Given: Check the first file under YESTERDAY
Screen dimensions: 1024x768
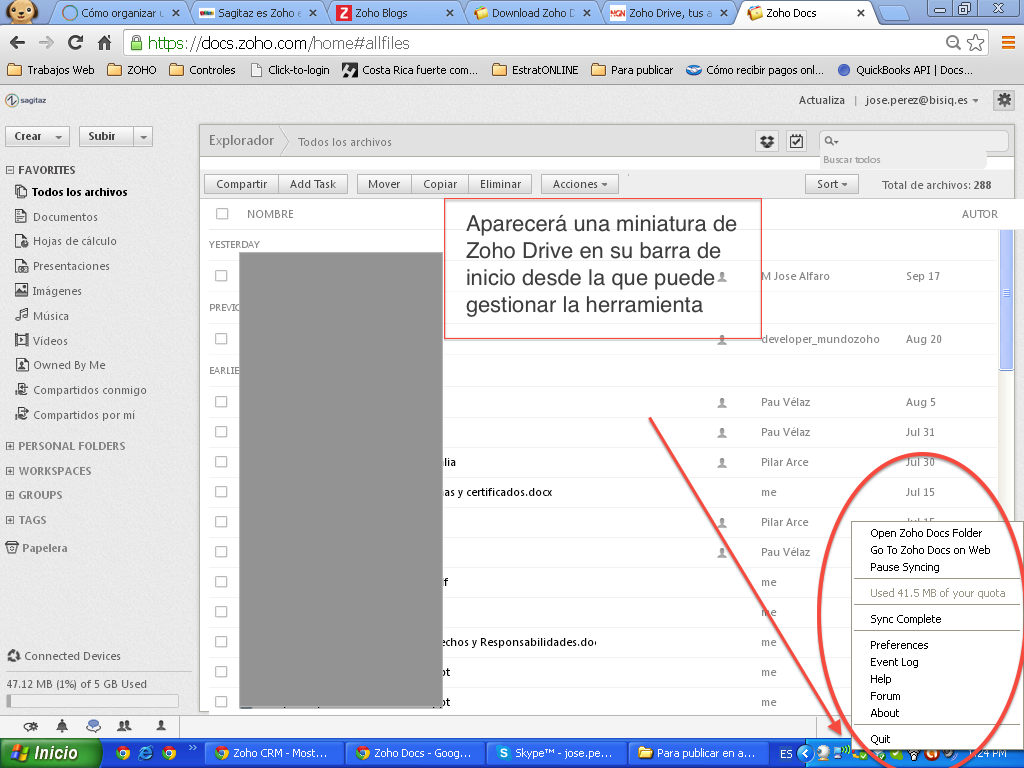Looking at the screenshot, I should pyautogui.click(x=221, y=276).
